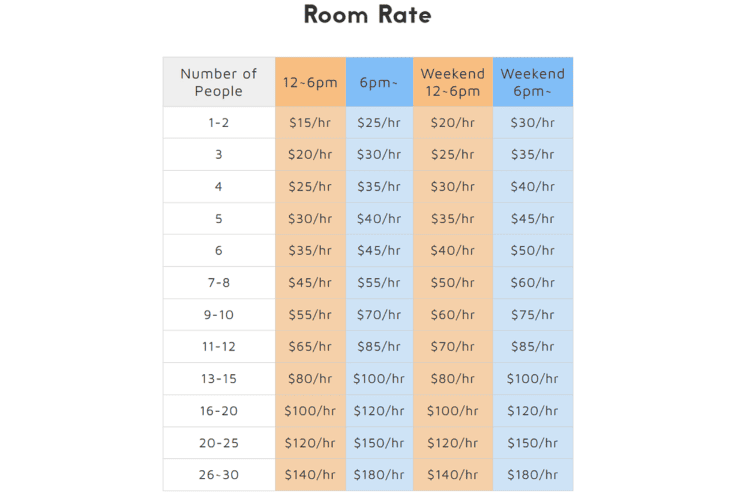
Task: Select the $35/hr weekend evening rate for 3
Action: pyautogui.click(x=533, y=155)
